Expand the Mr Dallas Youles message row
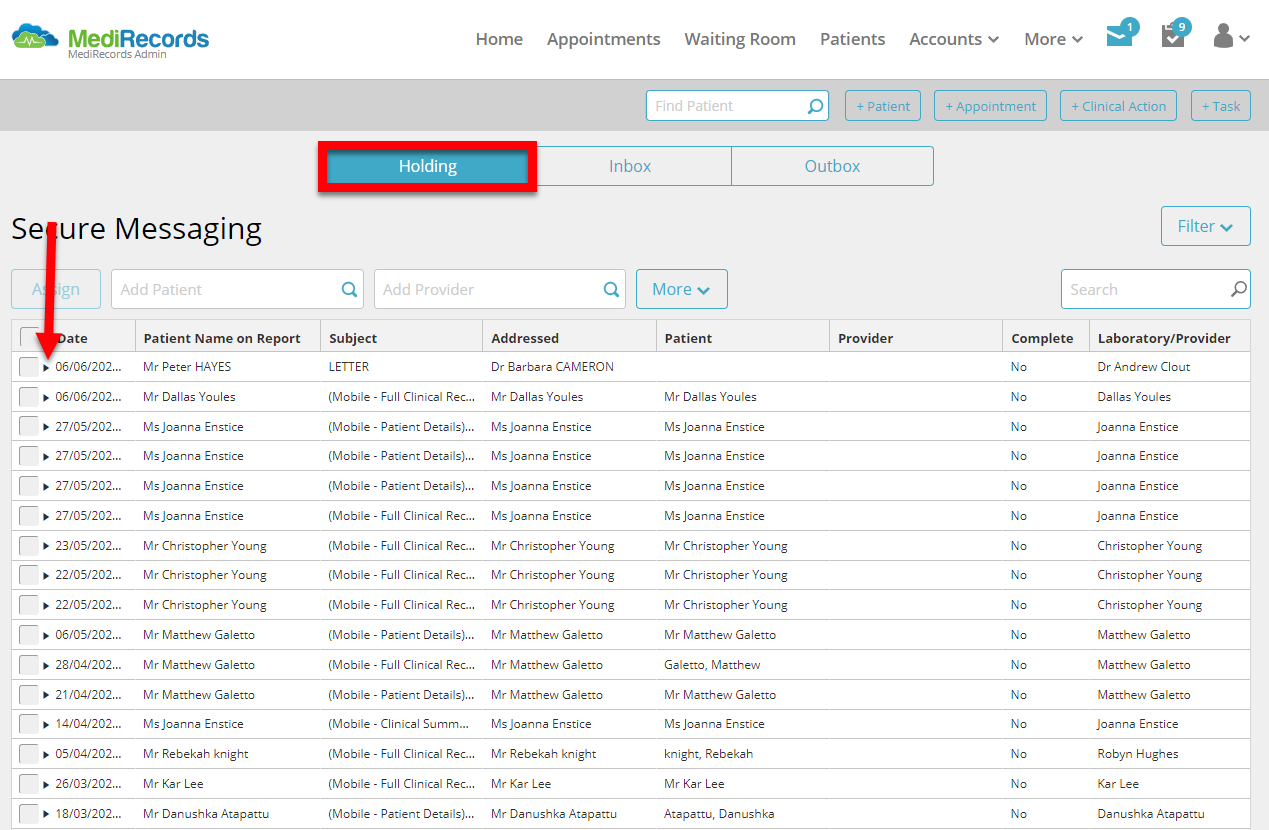Viewport: 1269px width, 830px height. 46,398
